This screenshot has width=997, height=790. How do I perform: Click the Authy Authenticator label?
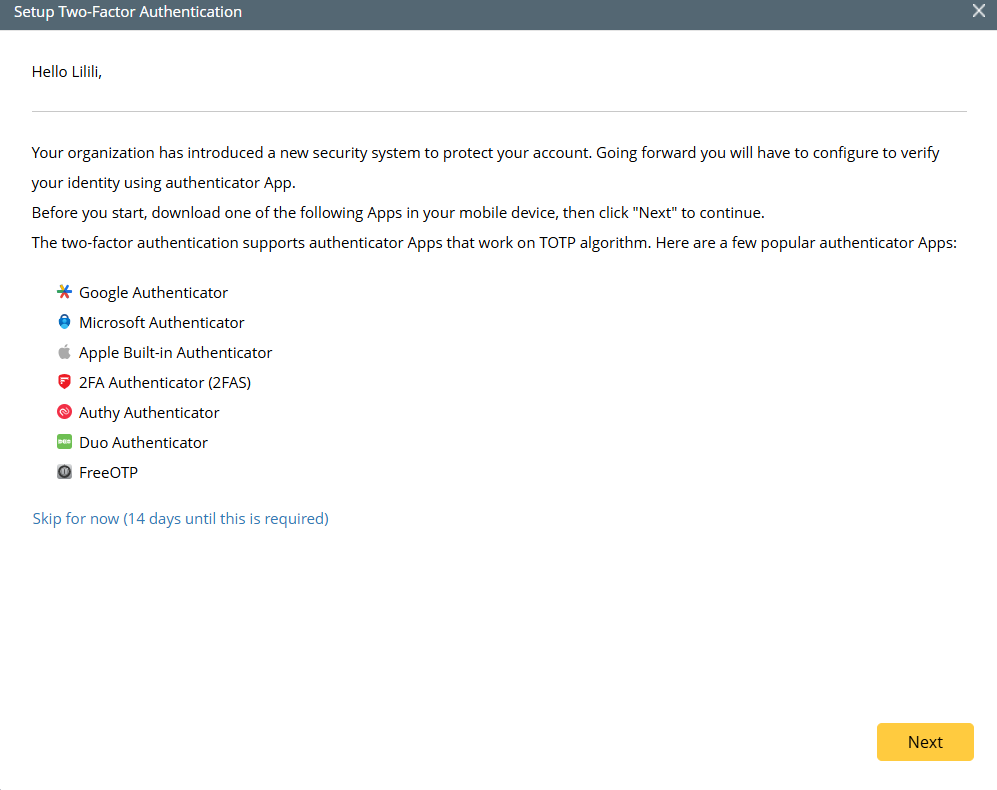pos(149,413)
